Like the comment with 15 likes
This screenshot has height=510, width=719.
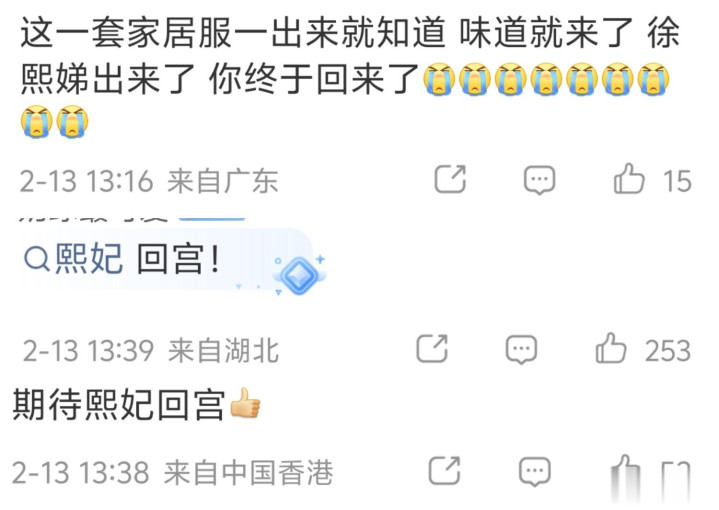629,179
